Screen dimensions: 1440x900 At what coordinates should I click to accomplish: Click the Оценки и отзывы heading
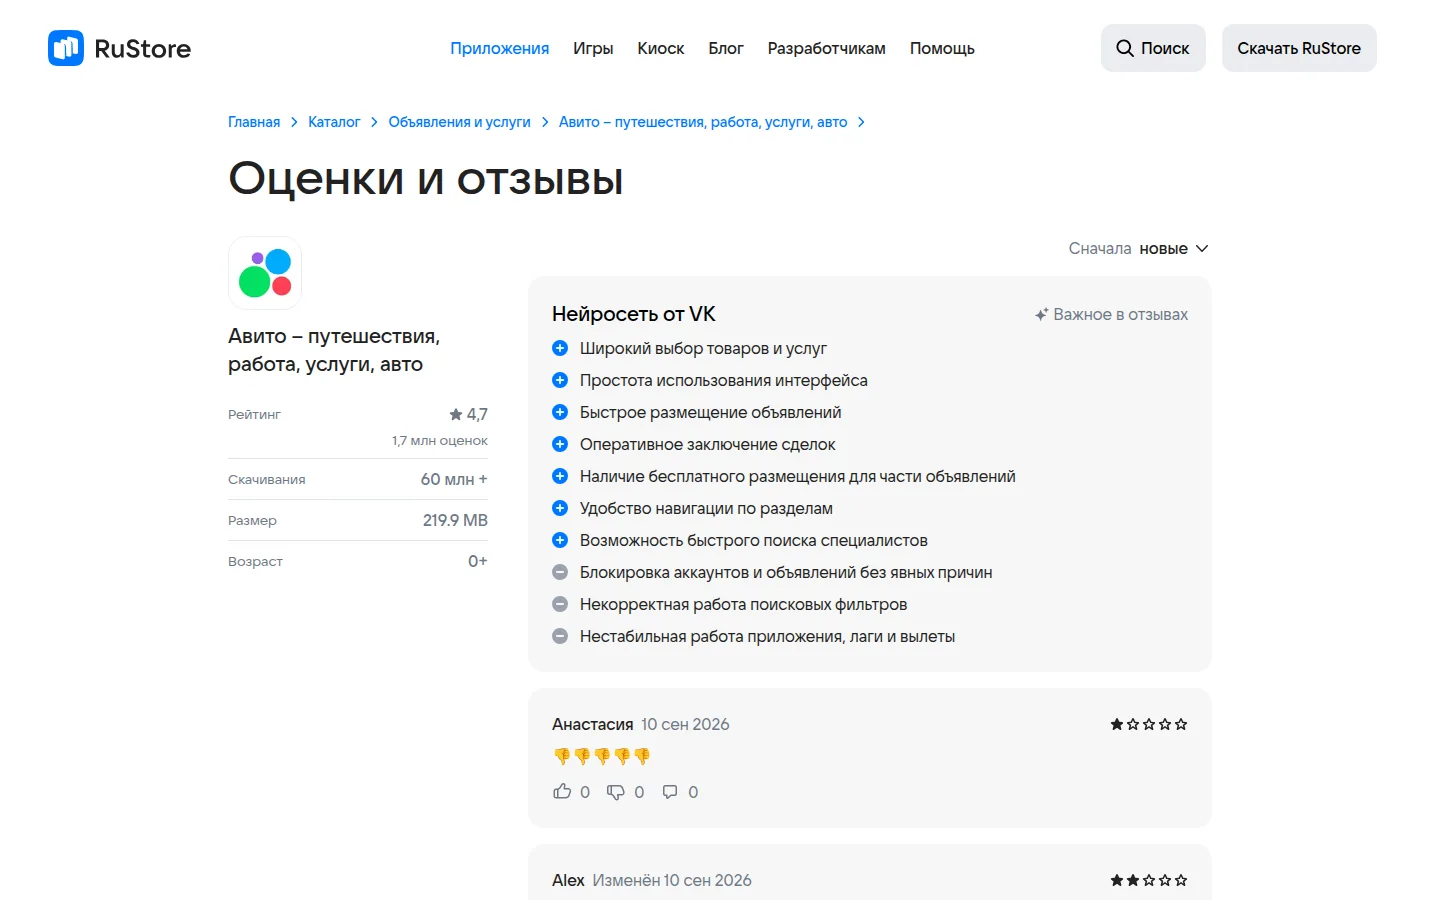[x=426, y=180]
